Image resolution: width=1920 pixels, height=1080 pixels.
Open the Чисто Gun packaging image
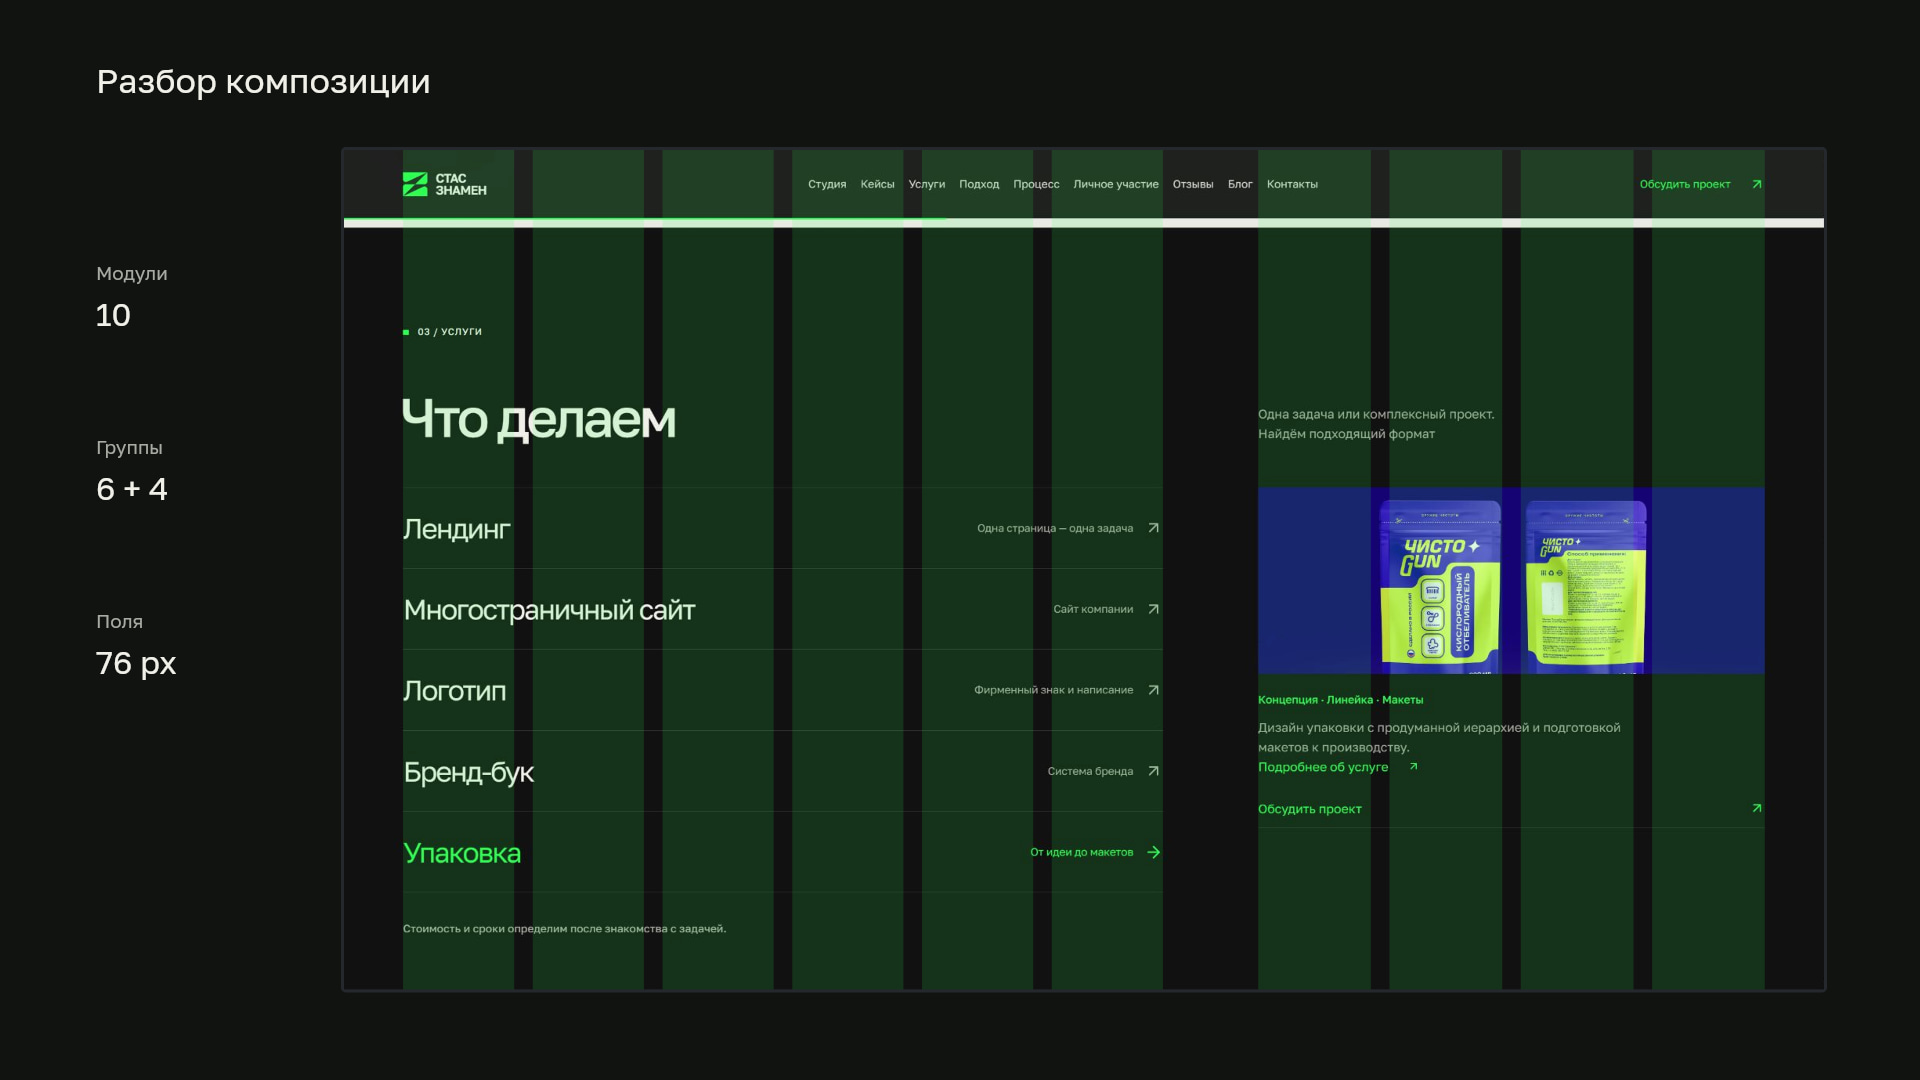(1511, 581)
